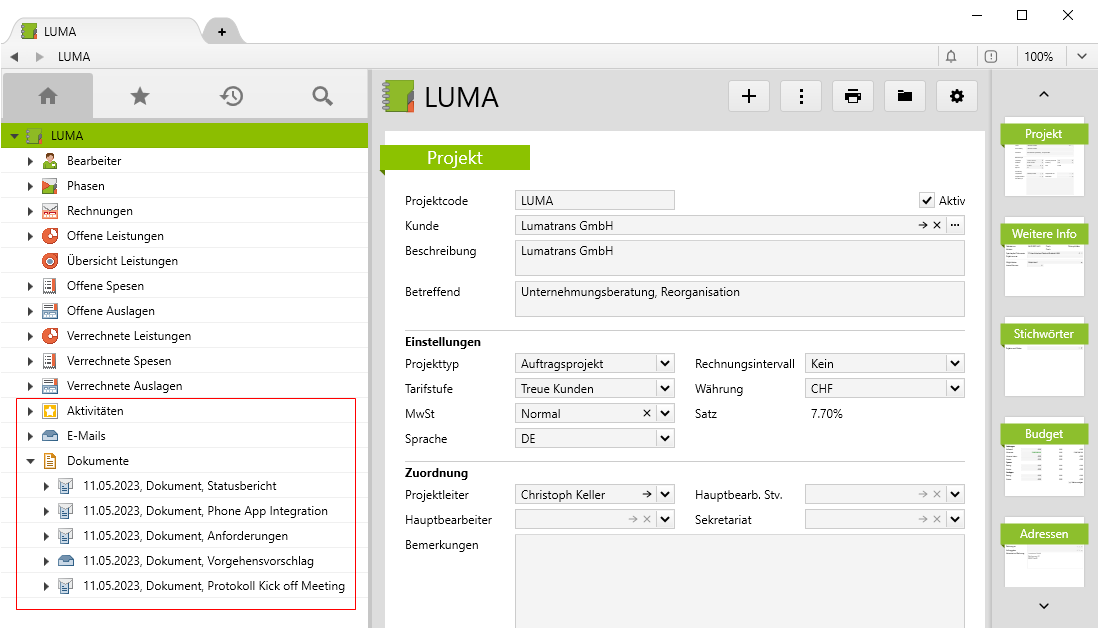Open the Währung dropdown showing CHF
This screenshot has width=1099, height=629.
coord(955,389)
